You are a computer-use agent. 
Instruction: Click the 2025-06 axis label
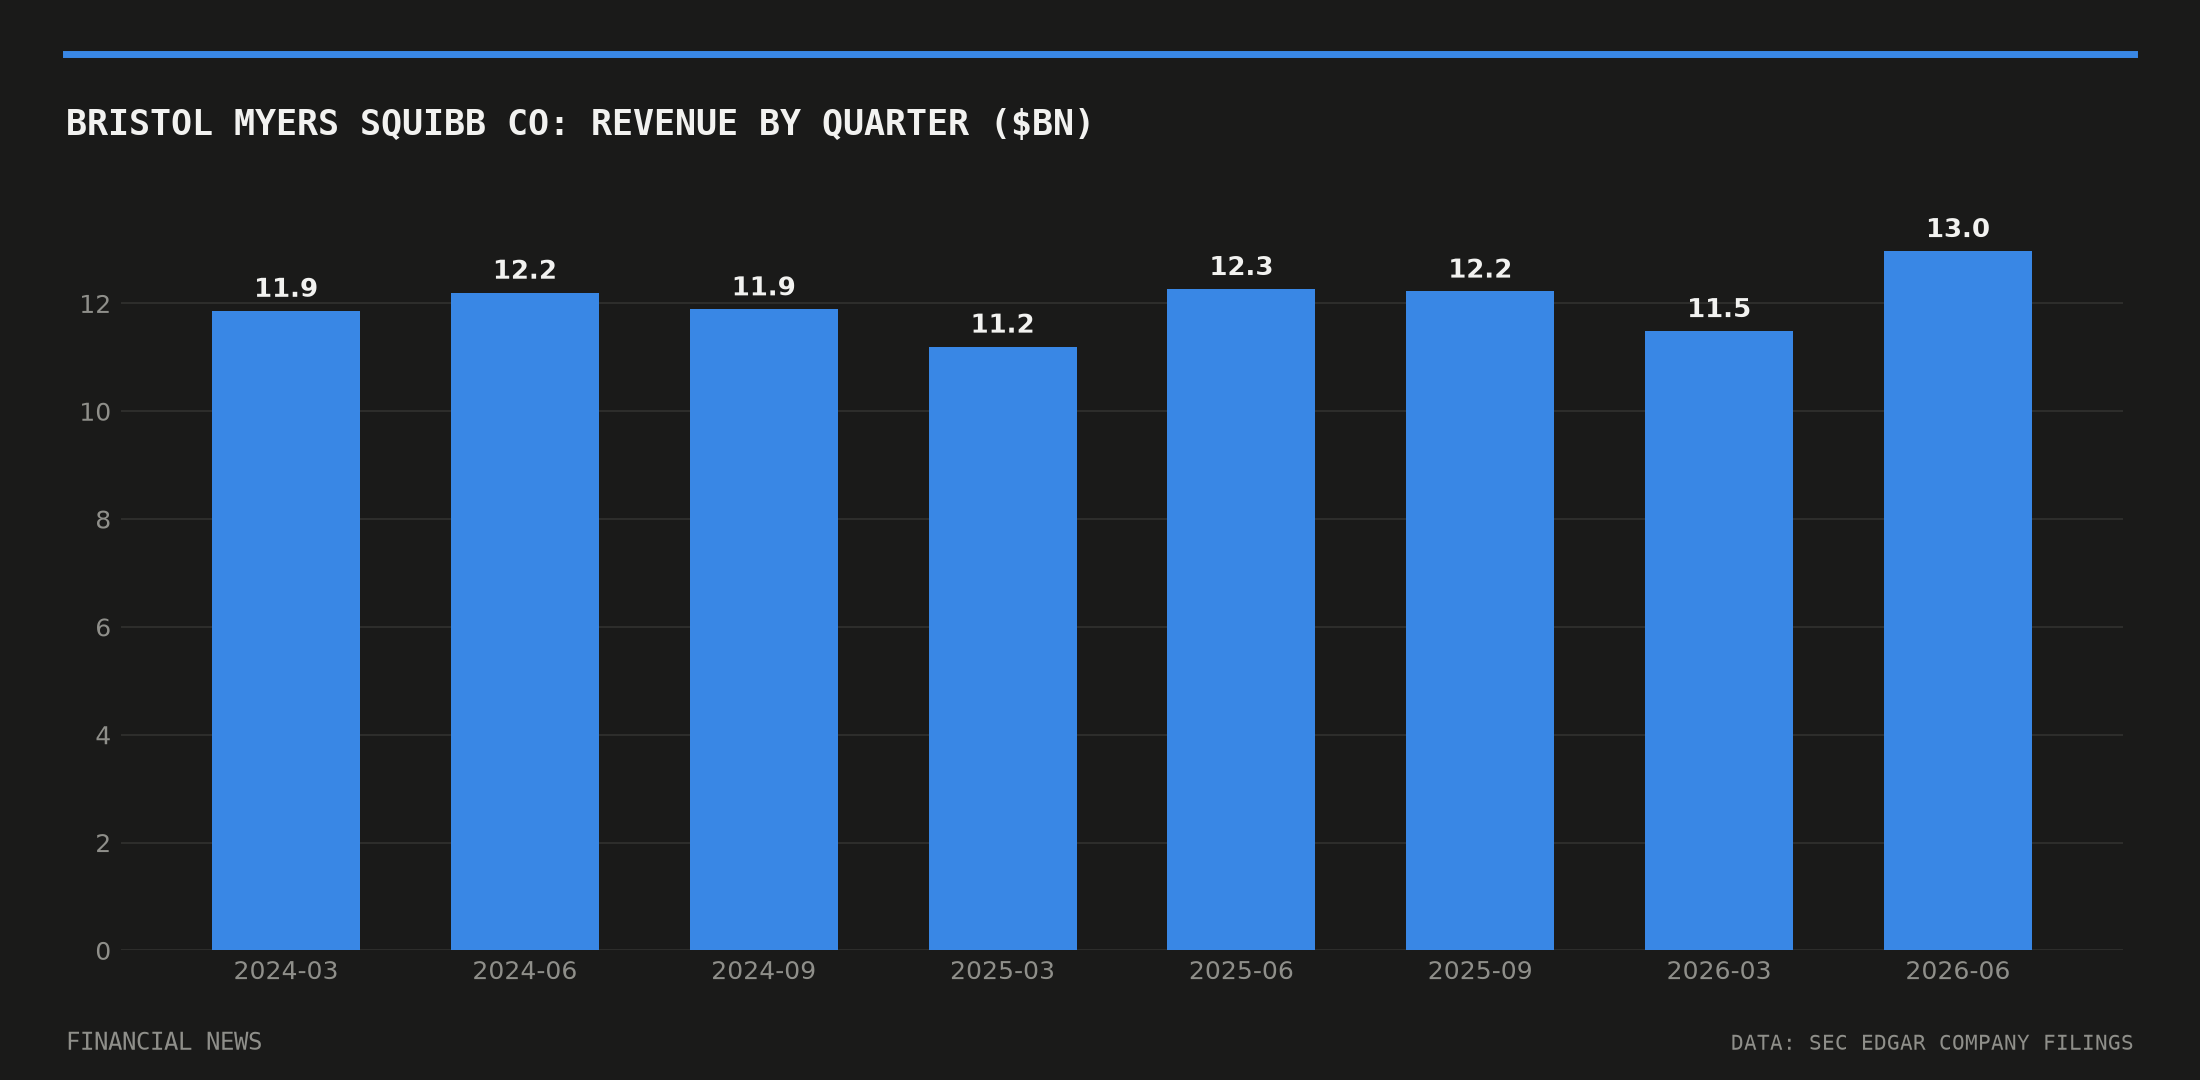coord(1241,971)
